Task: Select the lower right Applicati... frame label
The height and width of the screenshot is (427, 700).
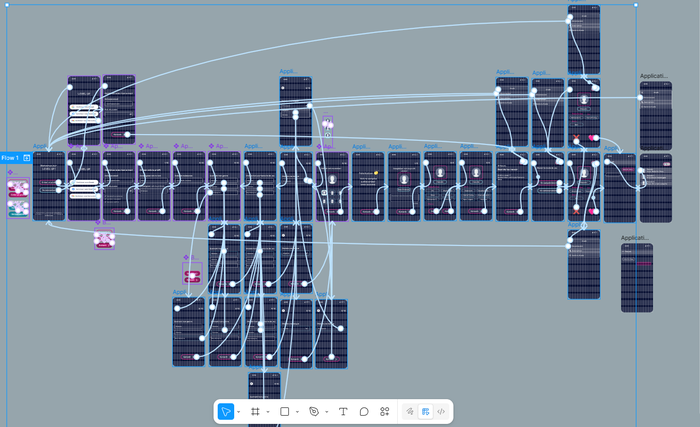Action: tap(636, 238)
